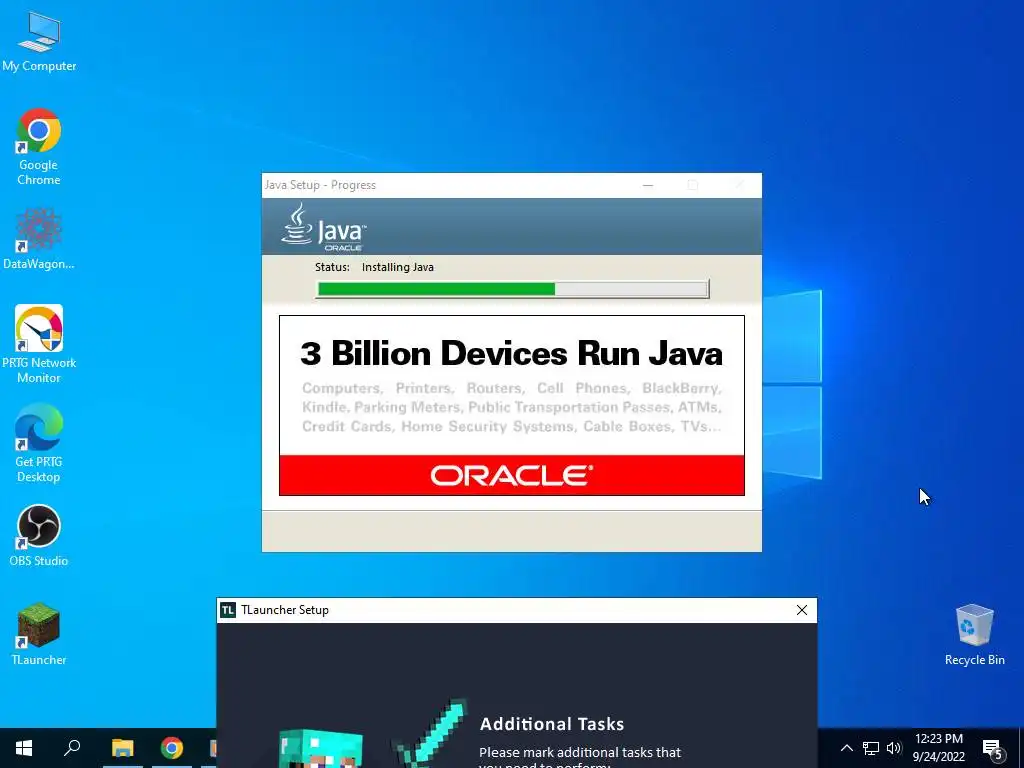This screenshot has width=1024, height=768.
Task: Open My Computer desktop icon
Action: click(39, 40)
